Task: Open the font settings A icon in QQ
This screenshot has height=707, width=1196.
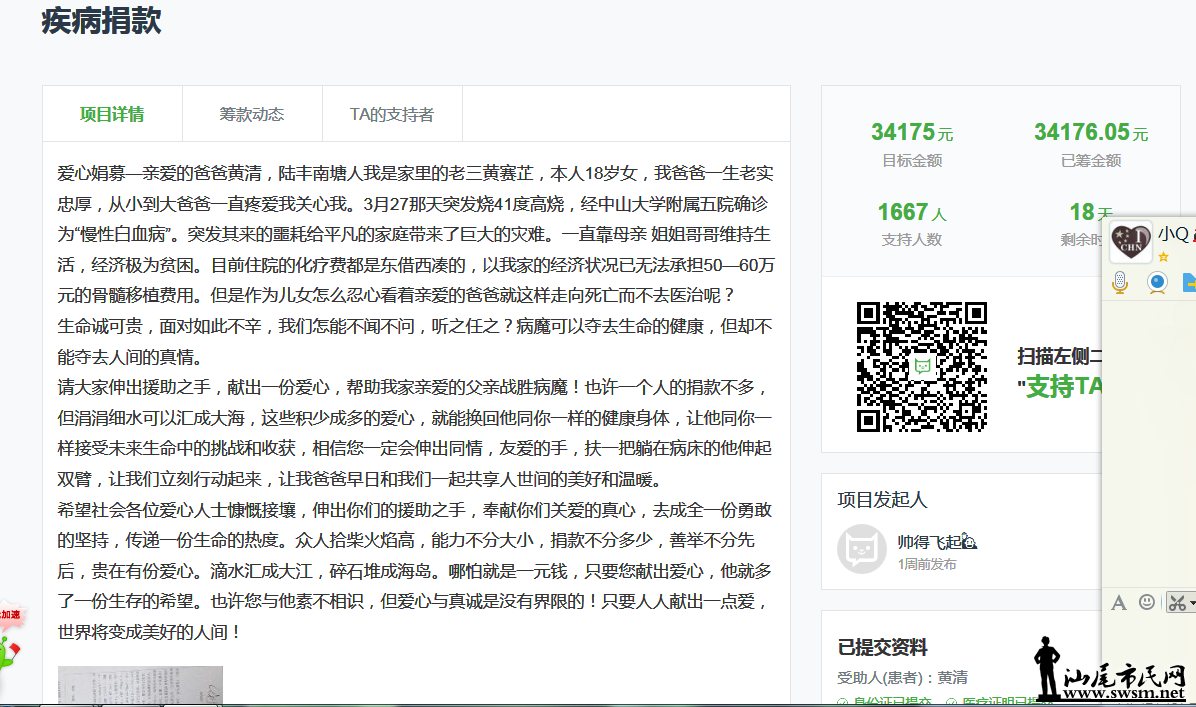Action: pos(1118,603)
